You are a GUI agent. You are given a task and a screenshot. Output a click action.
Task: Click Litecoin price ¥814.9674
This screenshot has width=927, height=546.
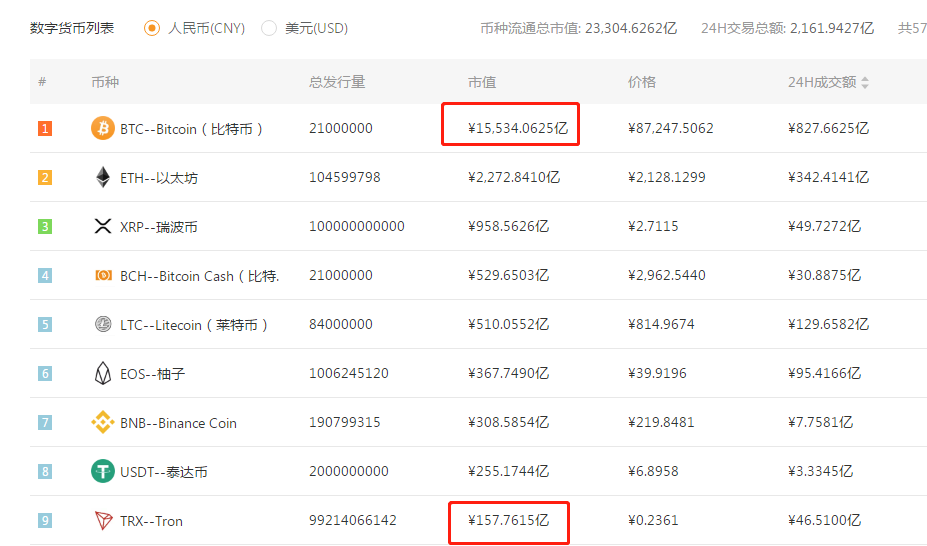coord(661,324)
